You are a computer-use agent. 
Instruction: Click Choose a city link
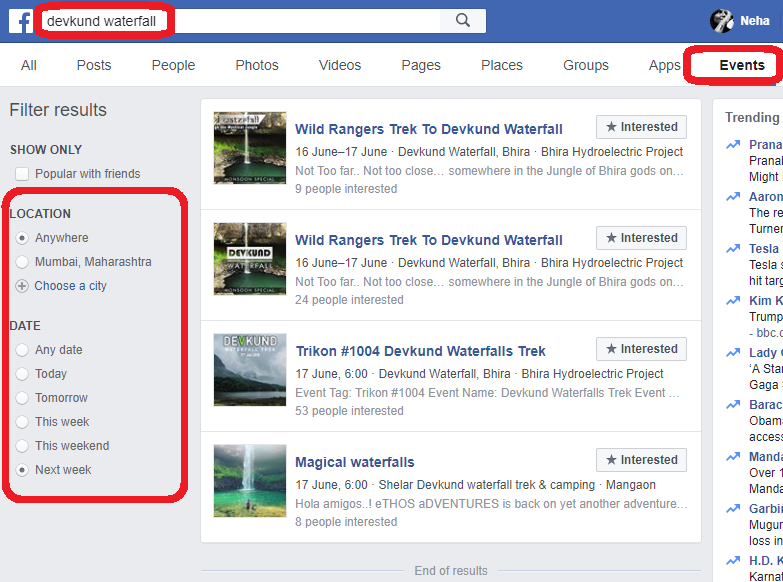pyautogui.click(x=70, y=286)
